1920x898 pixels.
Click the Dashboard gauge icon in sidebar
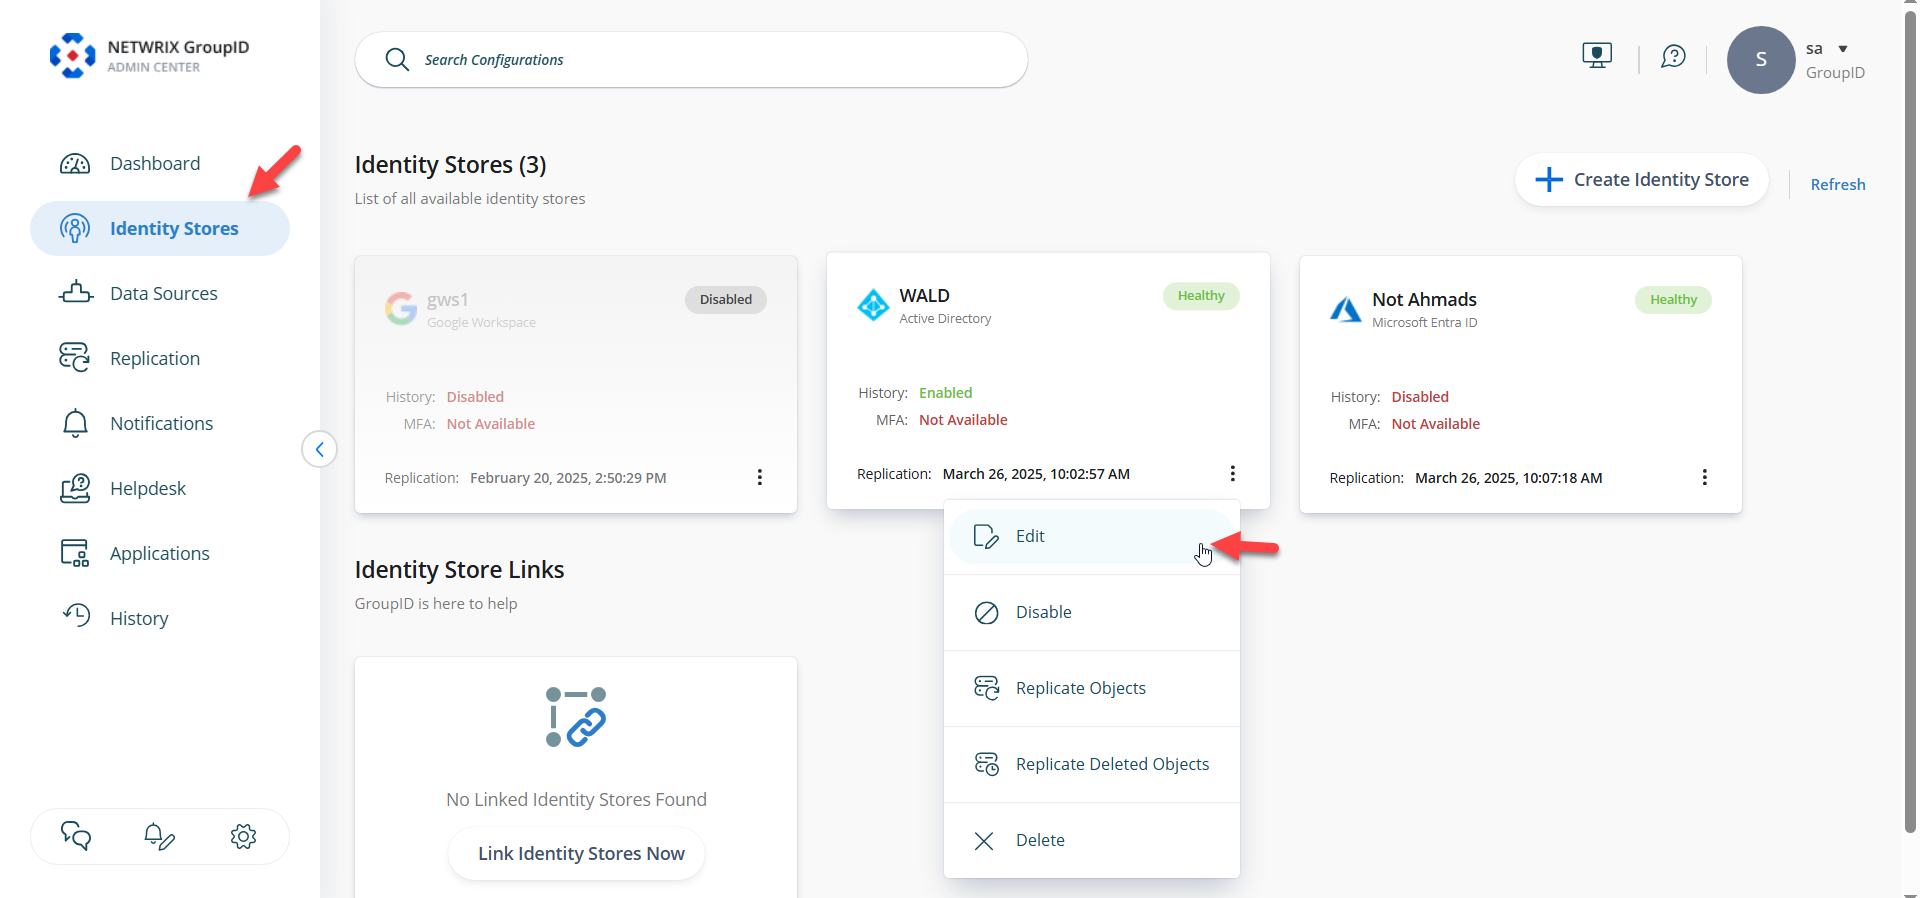tap(75, 164)
